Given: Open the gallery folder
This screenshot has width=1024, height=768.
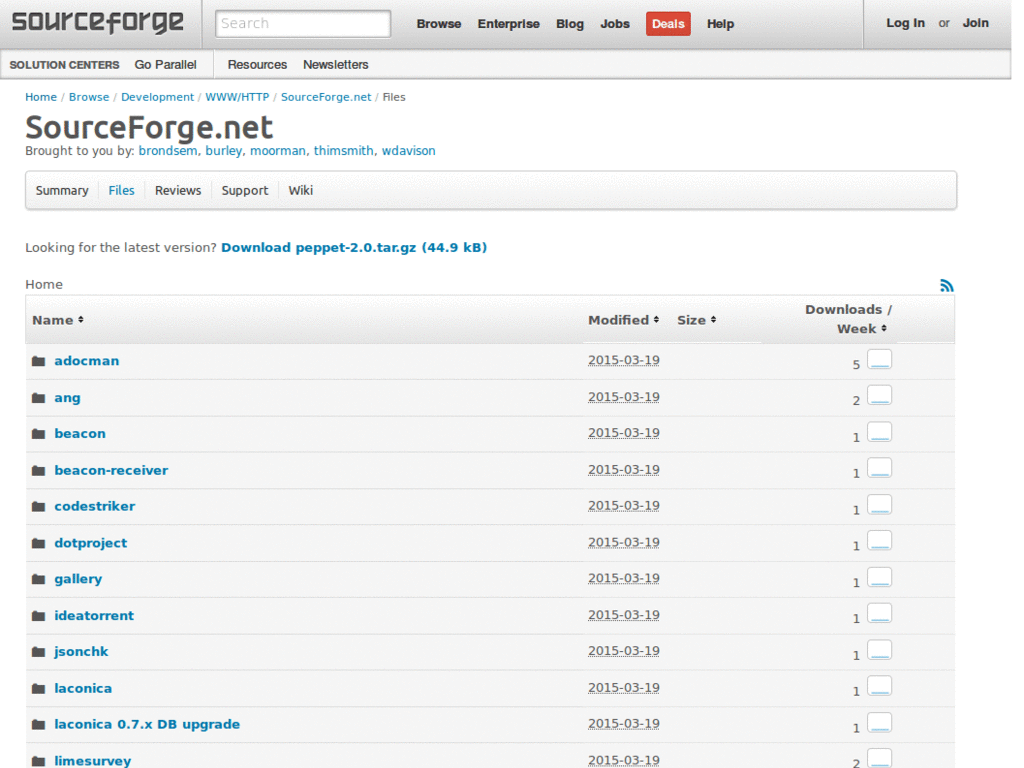Looking at the screenshot, I should pyautogui.click(x=78, y=579).
